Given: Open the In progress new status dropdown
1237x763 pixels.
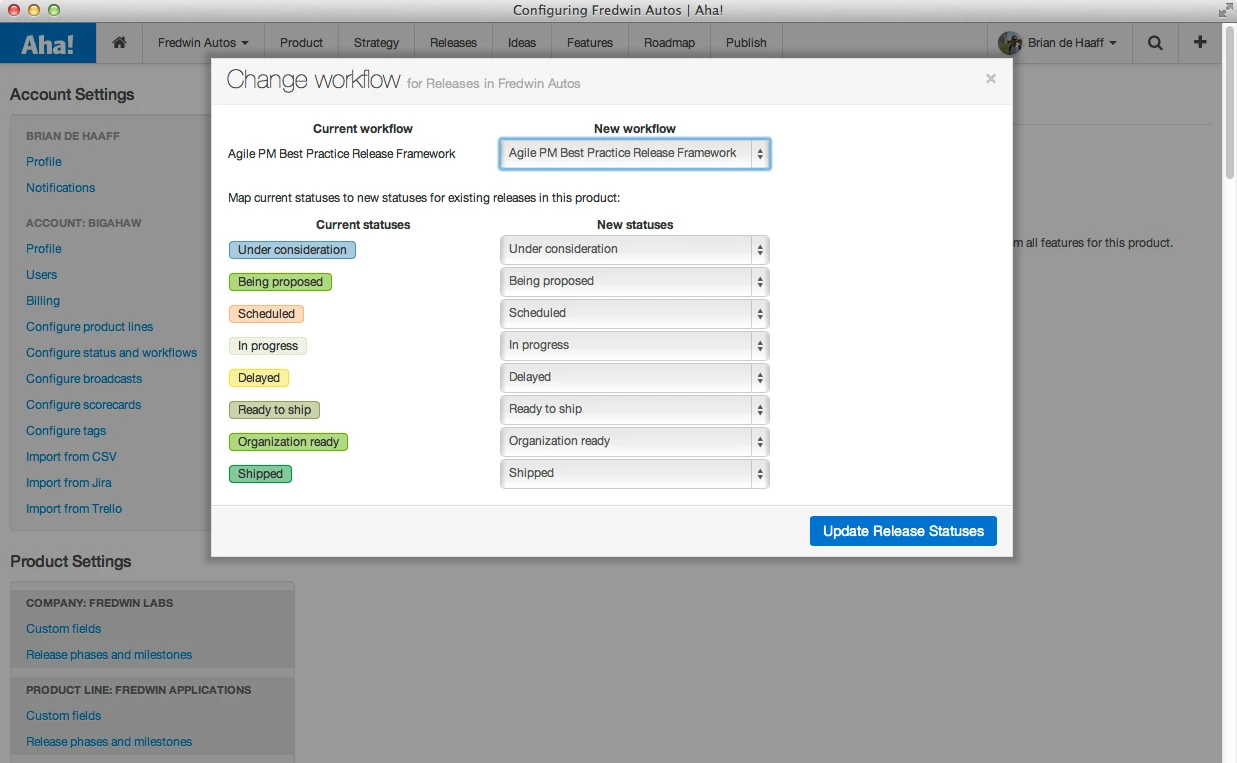Looking at the screenshot, I should (x=635, y=345).
